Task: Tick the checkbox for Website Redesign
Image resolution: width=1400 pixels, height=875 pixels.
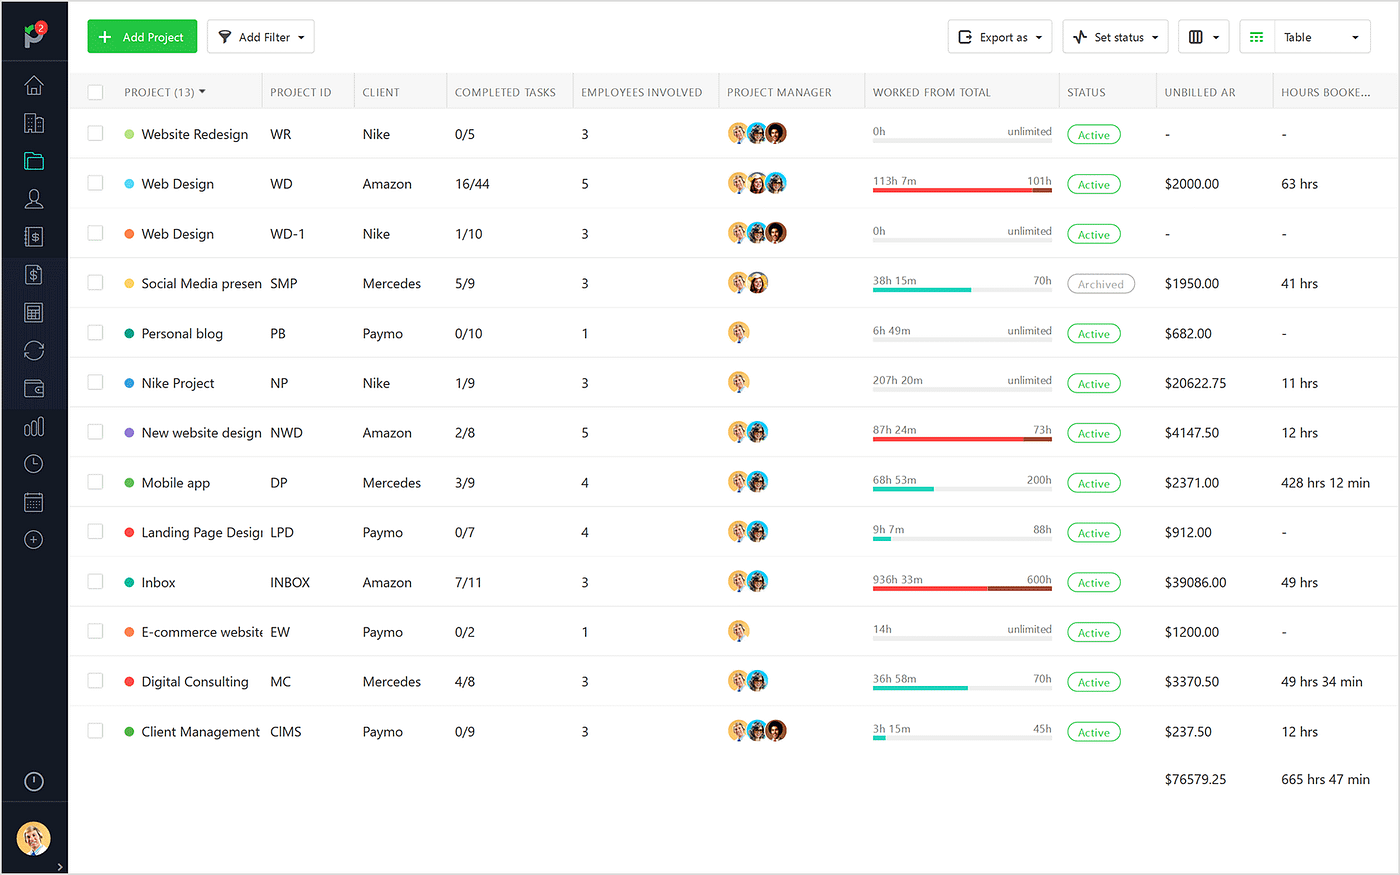Action: point(95,133)
